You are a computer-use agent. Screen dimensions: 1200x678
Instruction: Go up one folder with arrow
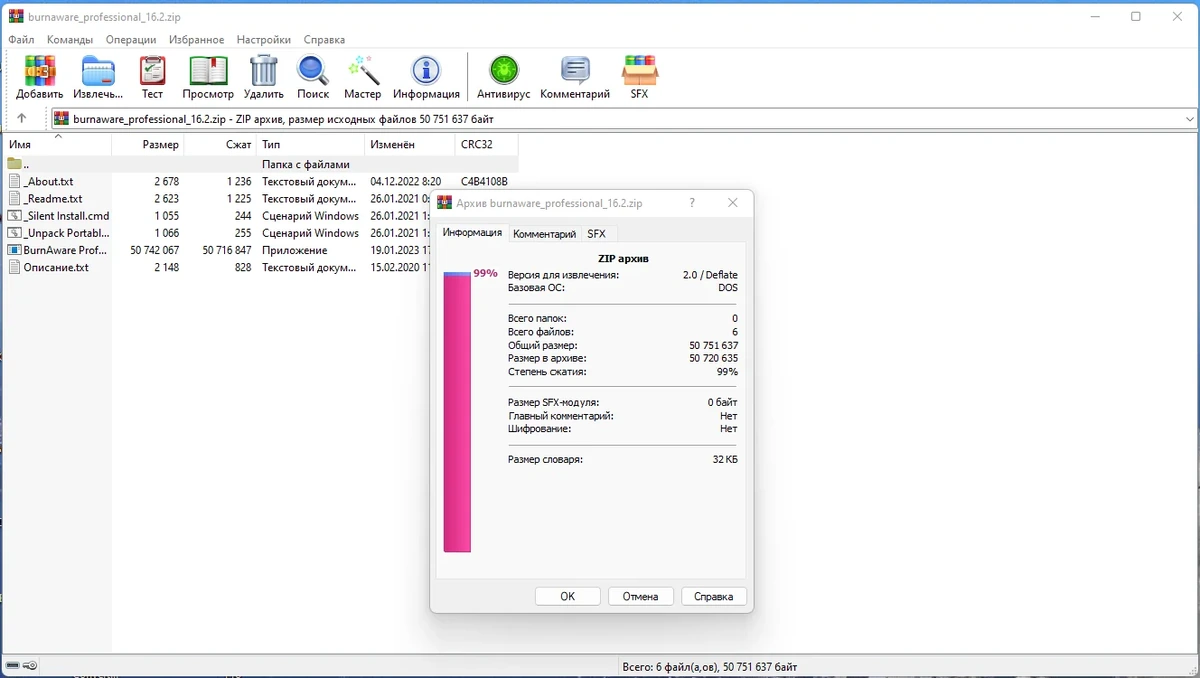point(22,119)
